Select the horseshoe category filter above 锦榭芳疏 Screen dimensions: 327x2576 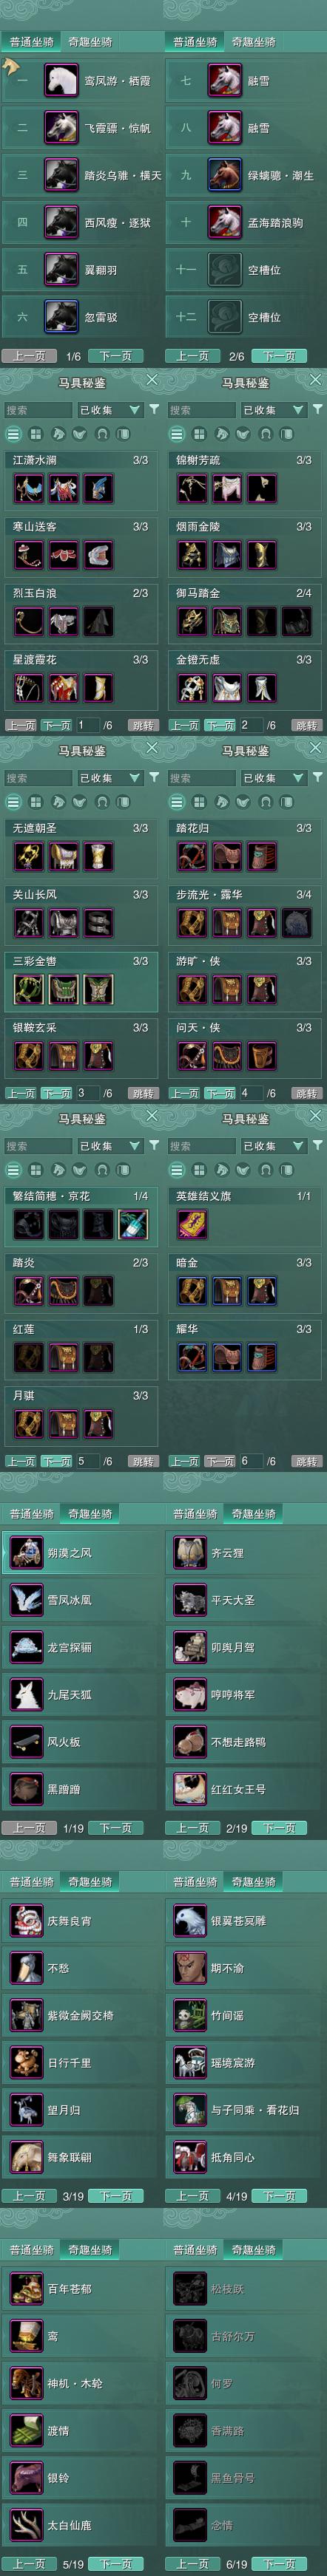coord(265,434)
